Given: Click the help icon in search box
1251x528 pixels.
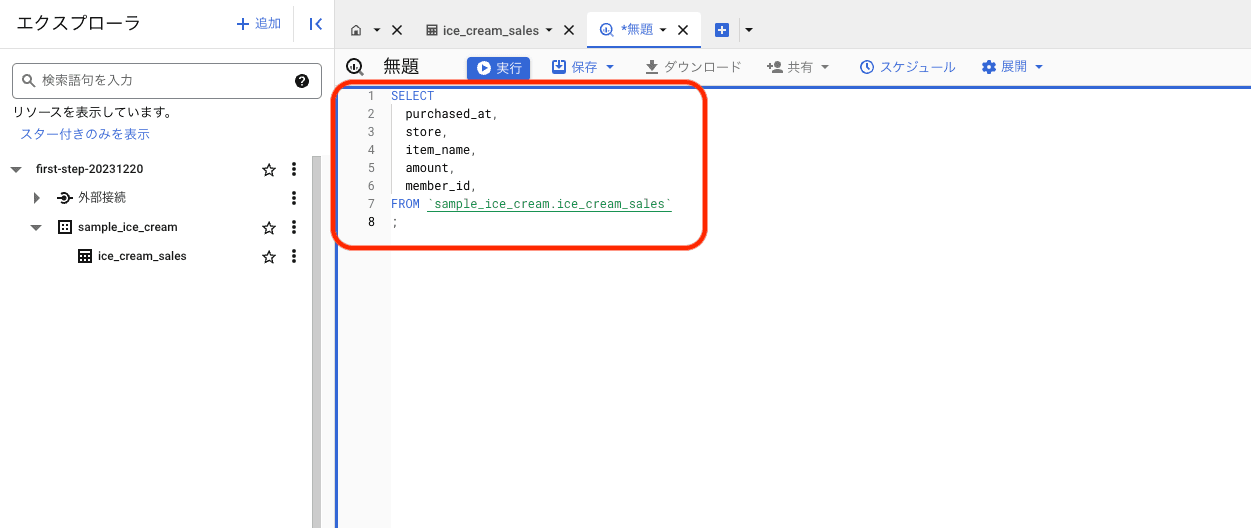Looking at the screenshot, I should (x=302, y=81).
